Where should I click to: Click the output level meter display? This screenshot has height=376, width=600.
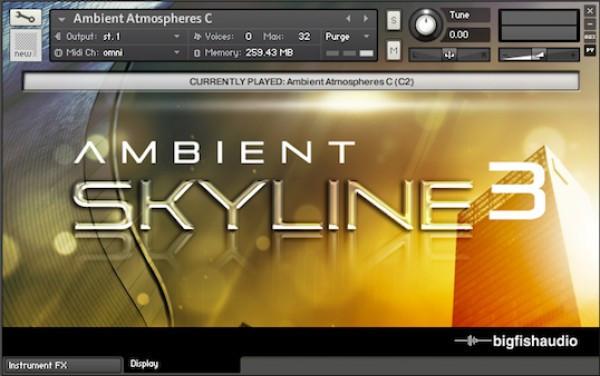(539, 25)
